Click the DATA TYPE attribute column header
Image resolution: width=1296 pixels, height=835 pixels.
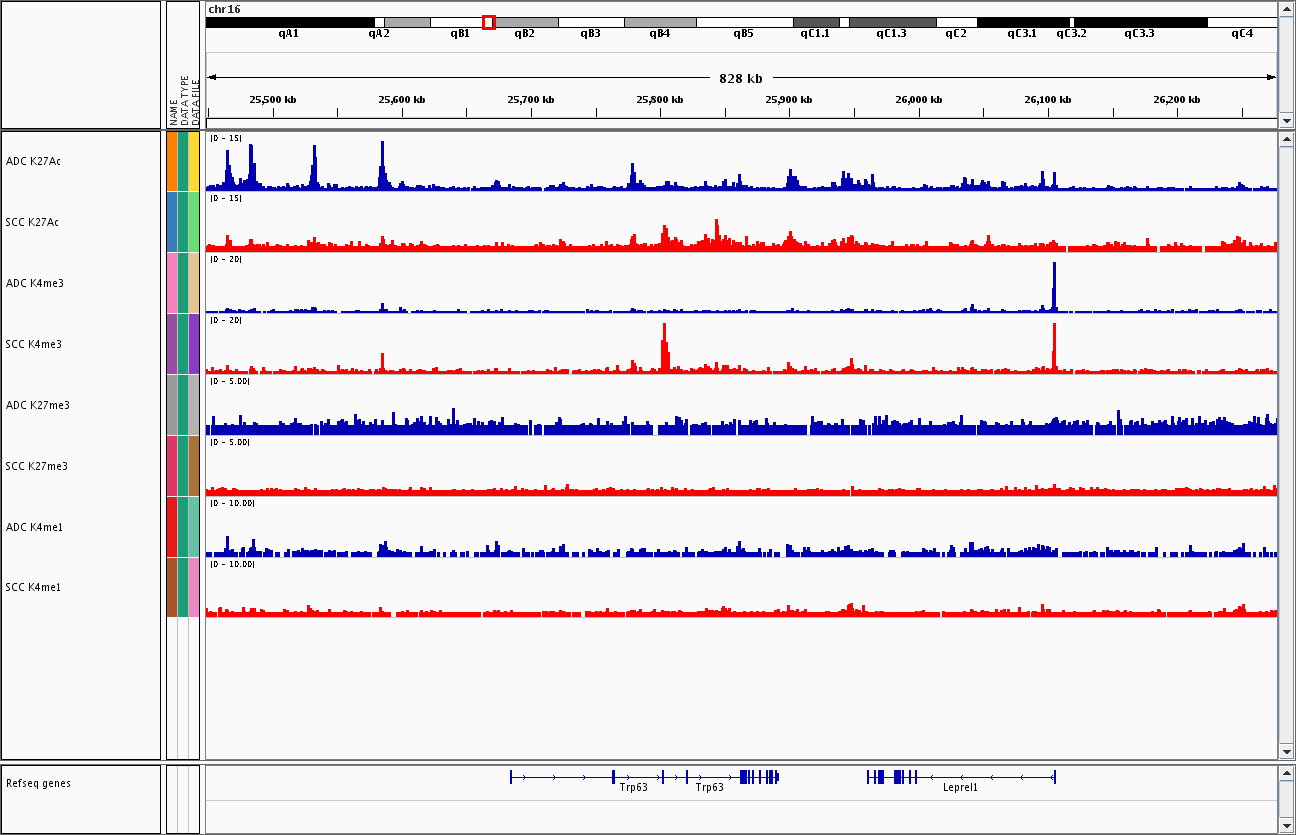[184, 99]
